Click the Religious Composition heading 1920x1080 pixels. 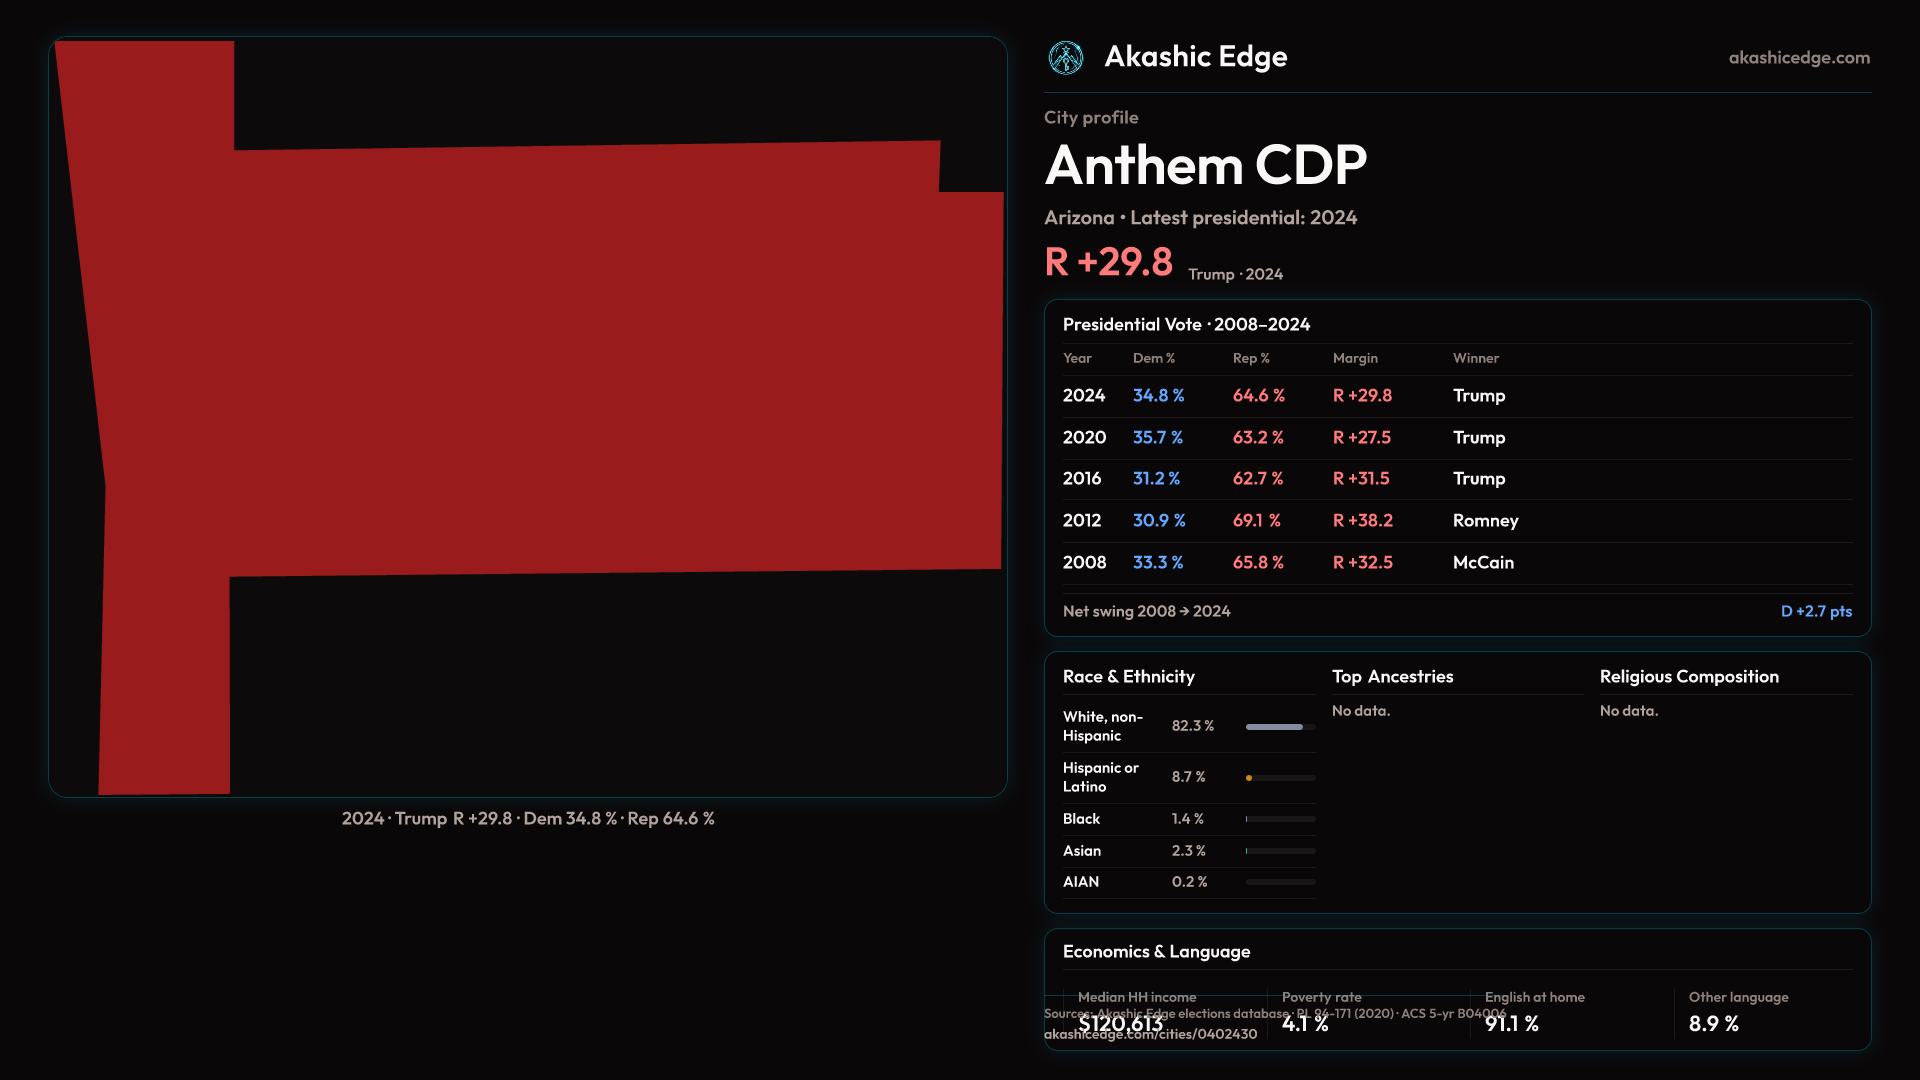1688,677
